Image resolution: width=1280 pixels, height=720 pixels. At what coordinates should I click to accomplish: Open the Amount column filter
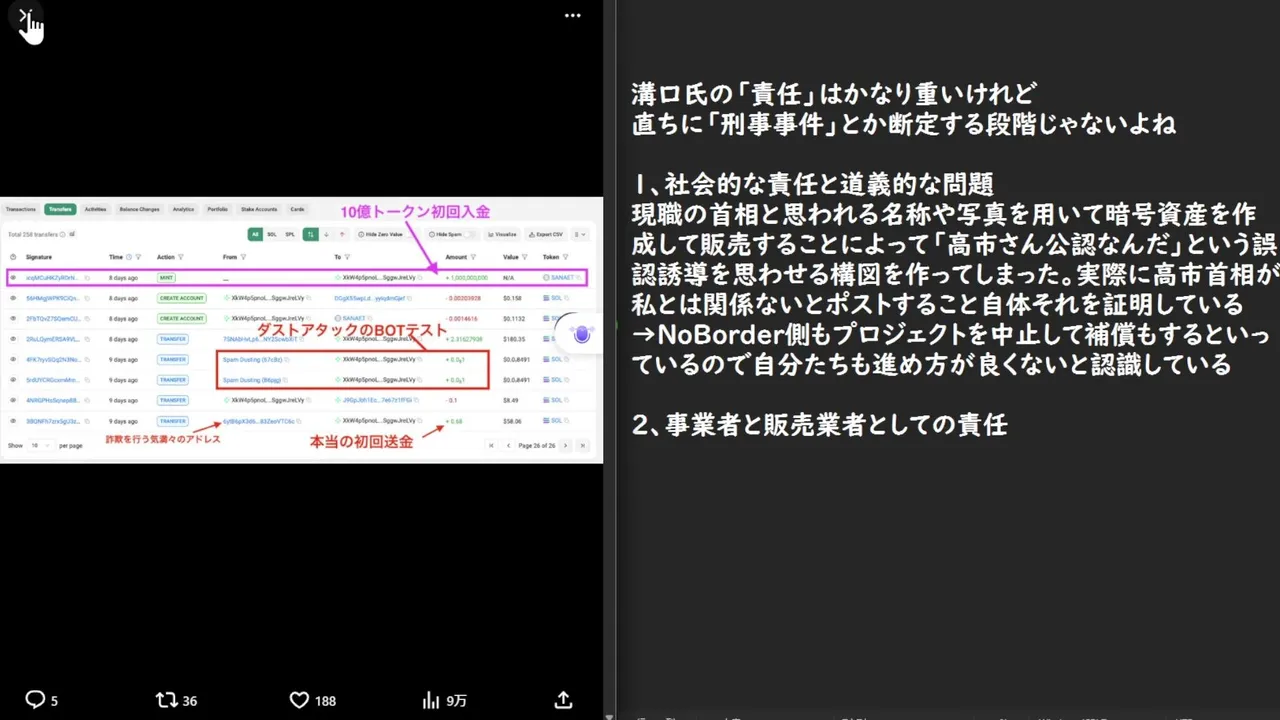[473, 257]
